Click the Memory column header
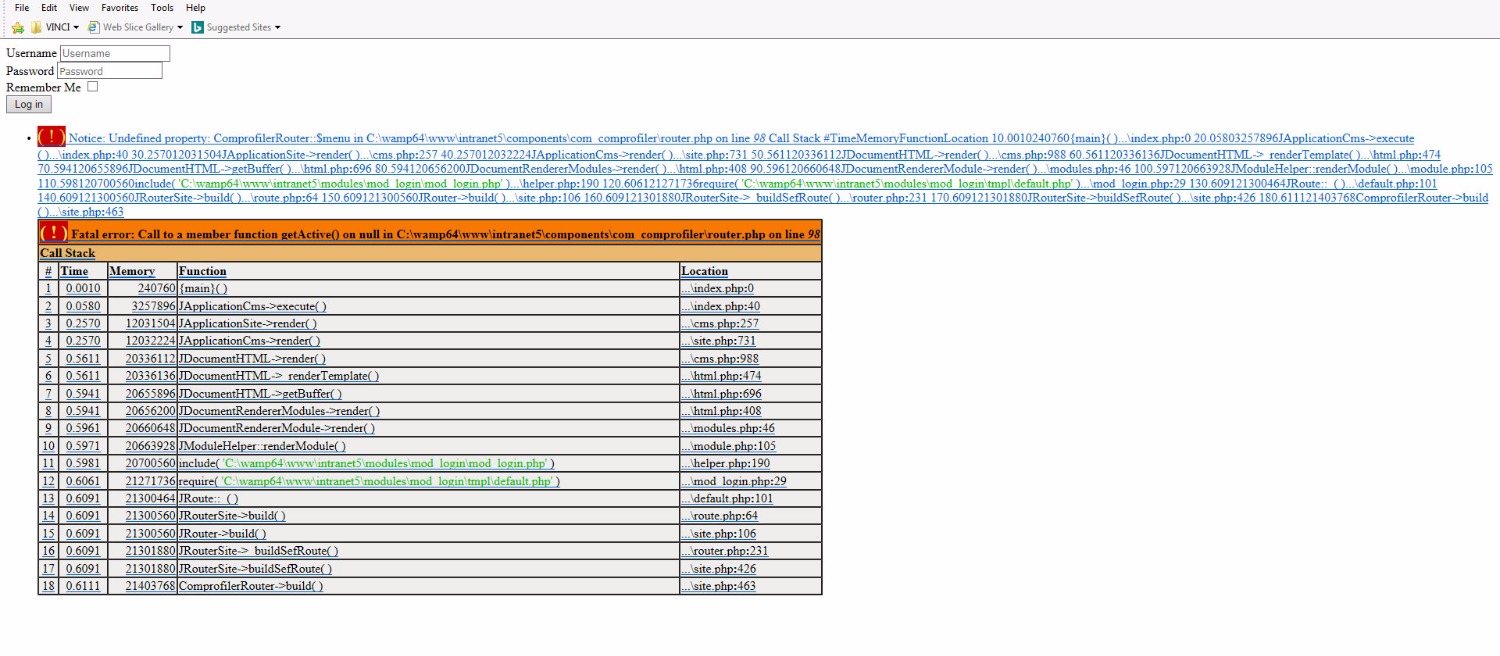Image resolution: width=1500 pixels, height=656 pixels. tap(141, 271)
